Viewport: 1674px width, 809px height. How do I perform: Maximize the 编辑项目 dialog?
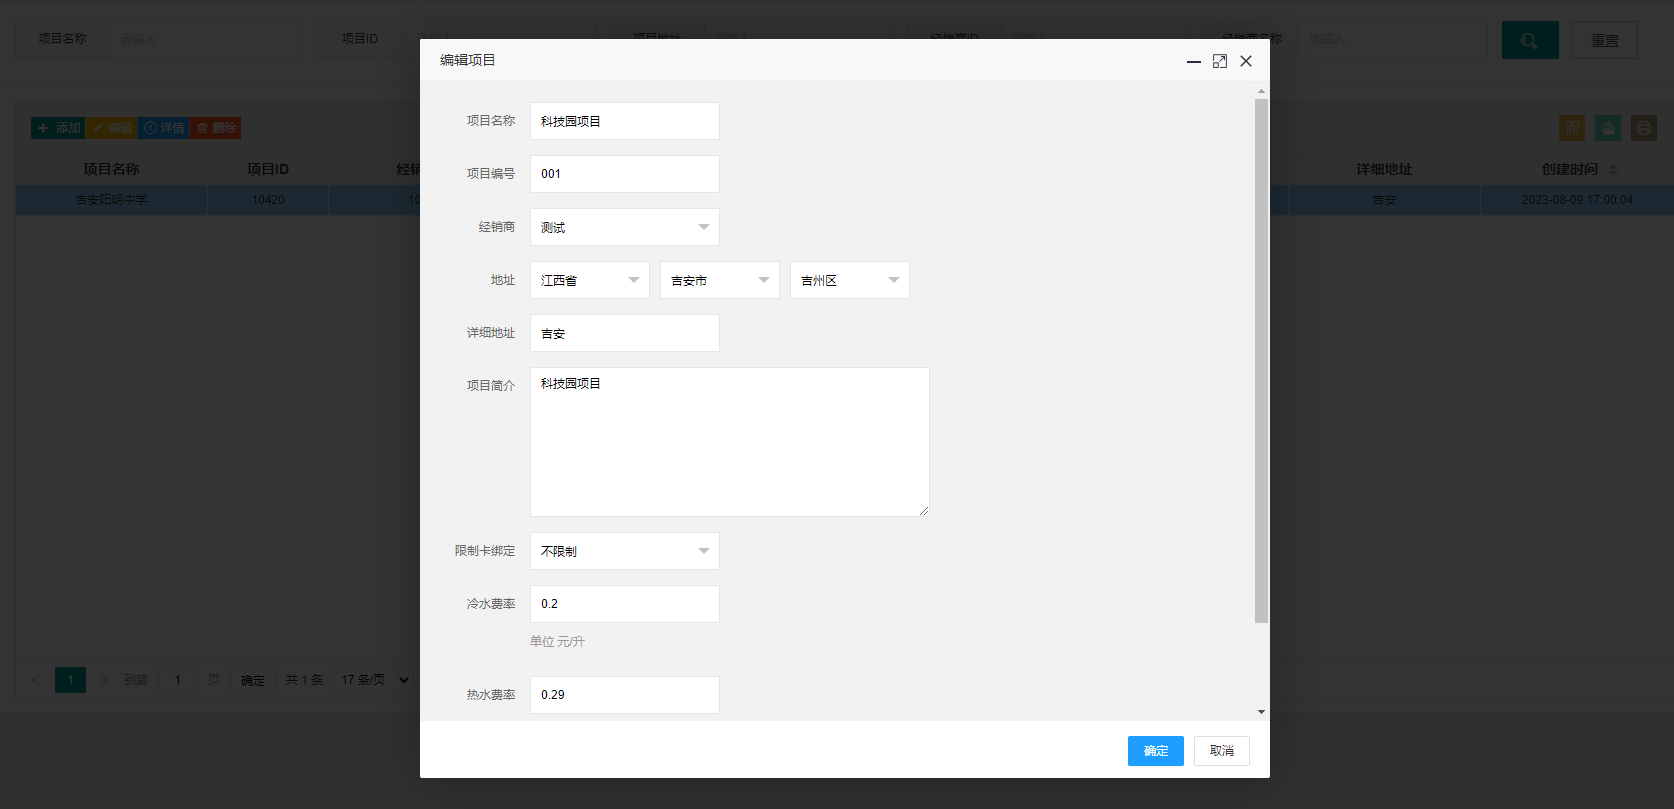click(x=1220, y=61)
